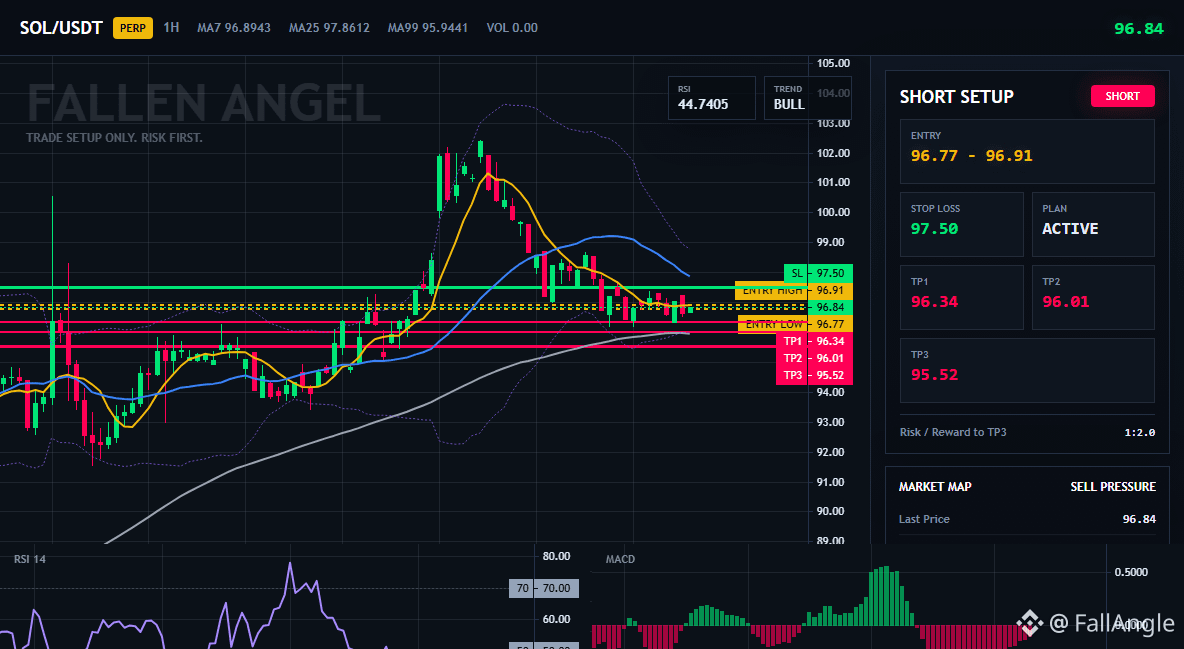Click the TRADE SETUP ONLY. RISK FIRST. text
The image size is (1184, 649).
coord(114,138)
